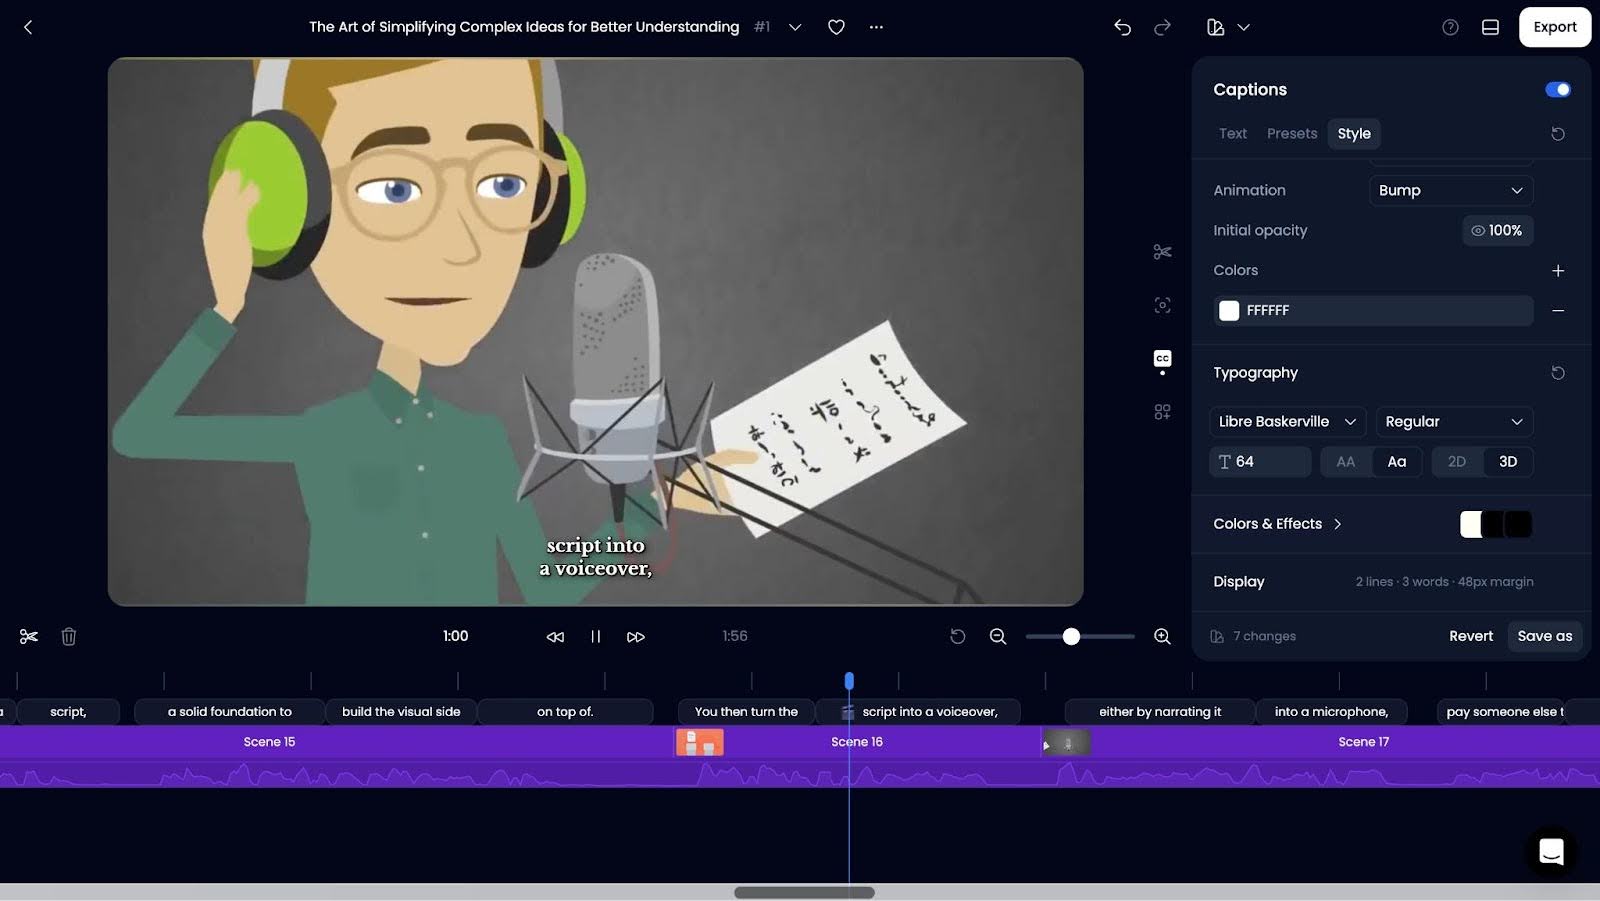Switch to the Text tab
This screenshot has width=1600, height=901.
coord(1232,133)
